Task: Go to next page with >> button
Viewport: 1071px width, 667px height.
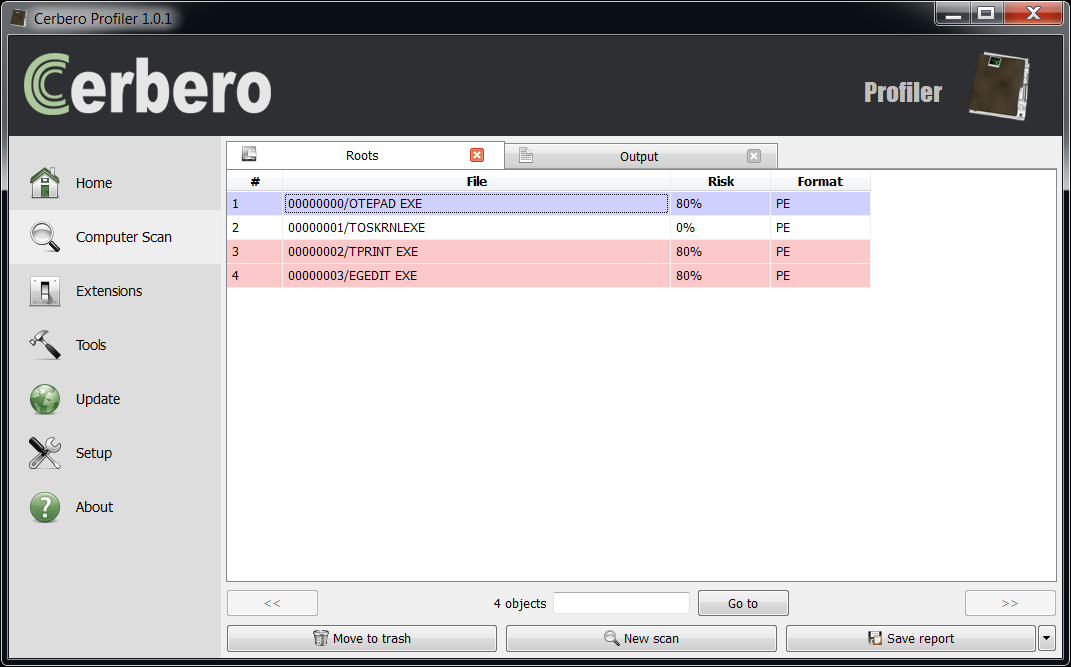Action: [x=1010, y=604]
